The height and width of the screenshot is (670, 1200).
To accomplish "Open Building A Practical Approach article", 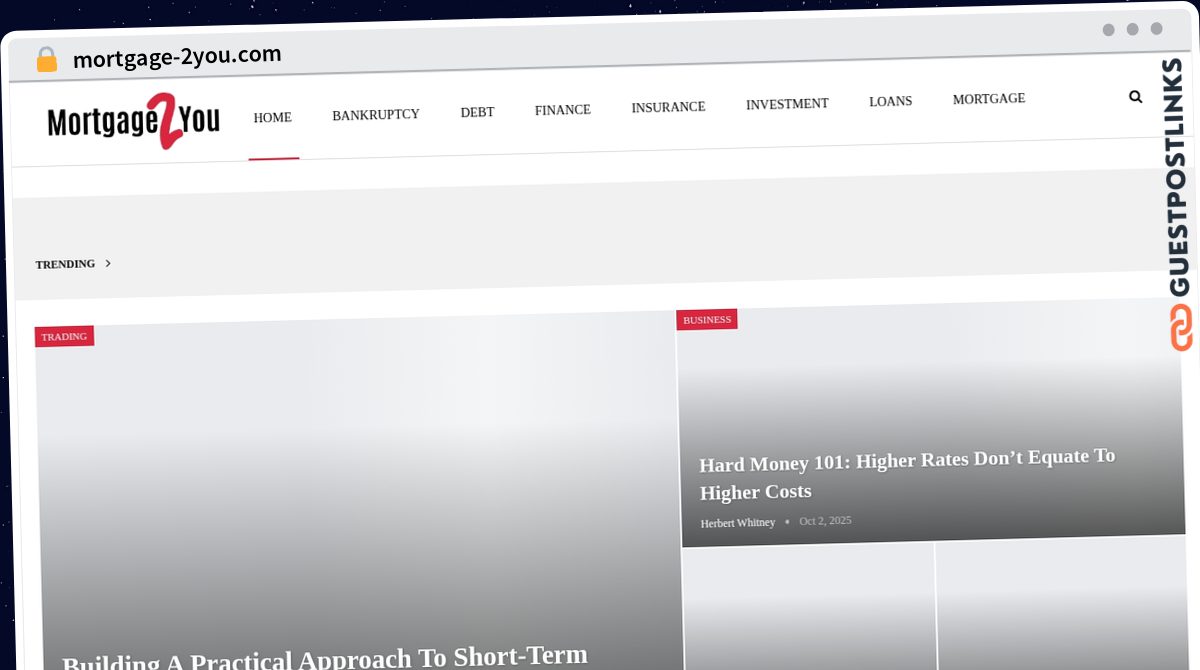I will coord(325,658).
